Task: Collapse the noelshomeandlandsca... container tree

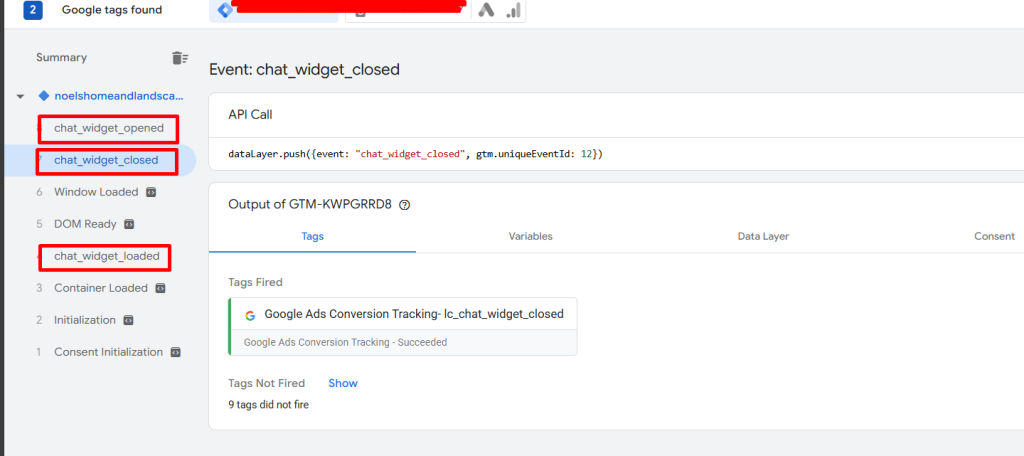Action: point(21,96)
